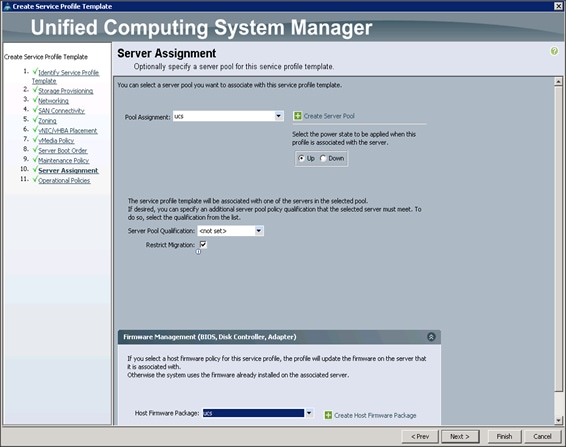566x447 pixels.
Task: Open the vNIC/vHBA Placement step
Action: click(68, 131)
